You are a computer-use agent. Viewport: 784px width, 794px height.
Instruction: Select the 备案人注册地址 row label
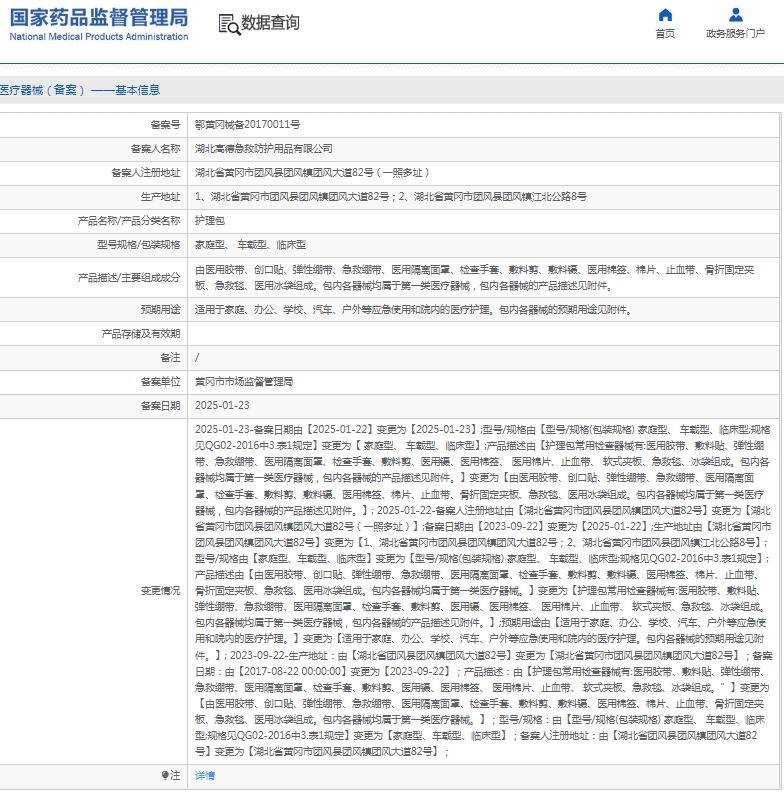pyautogui.click(x=146, y=173)
